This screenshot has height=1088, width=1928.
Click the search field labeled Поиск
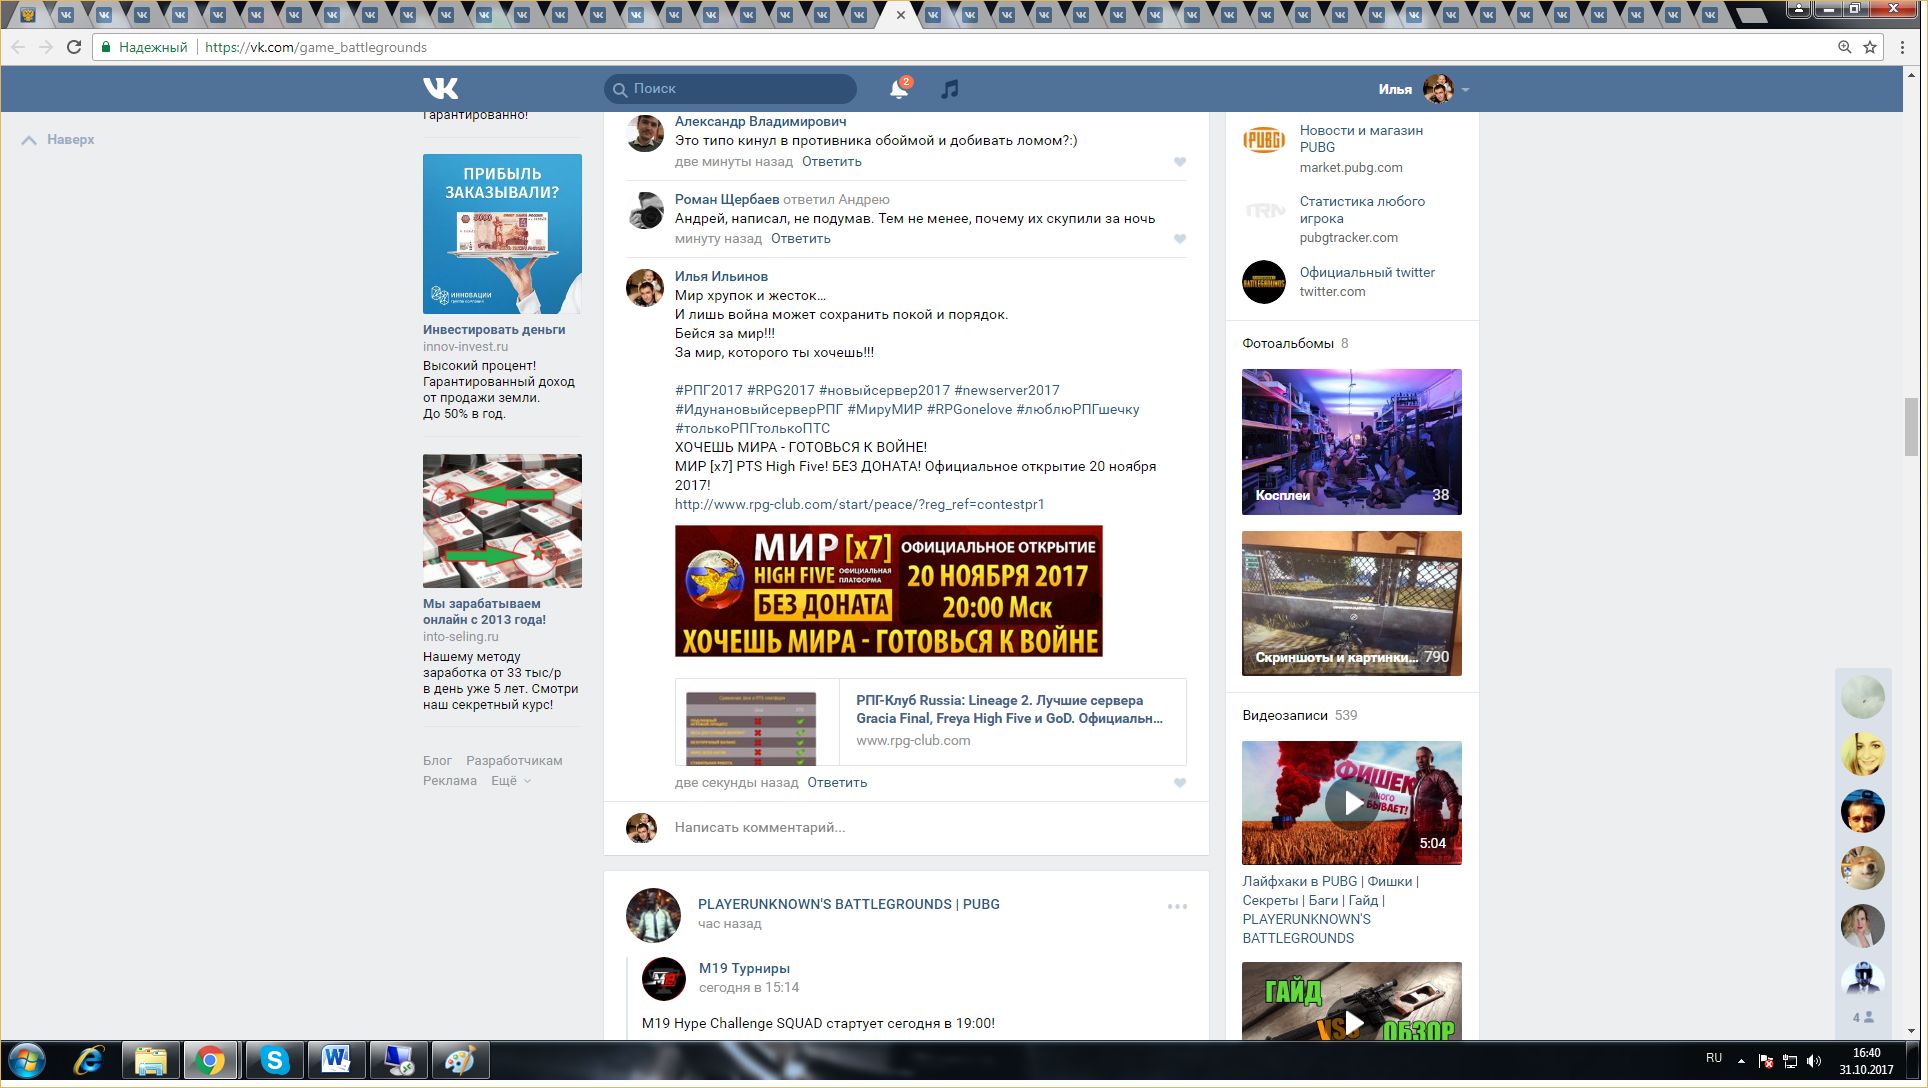pos(730,89)
